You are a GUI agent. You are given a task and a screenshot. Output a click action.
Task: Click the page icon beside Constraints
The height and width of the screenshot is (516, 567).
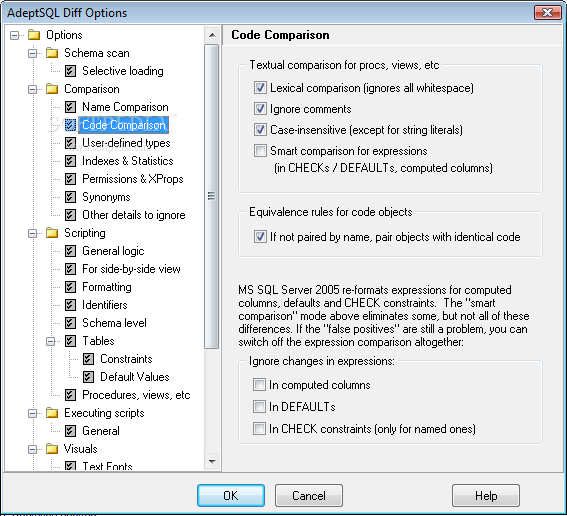tap(88, 359)
